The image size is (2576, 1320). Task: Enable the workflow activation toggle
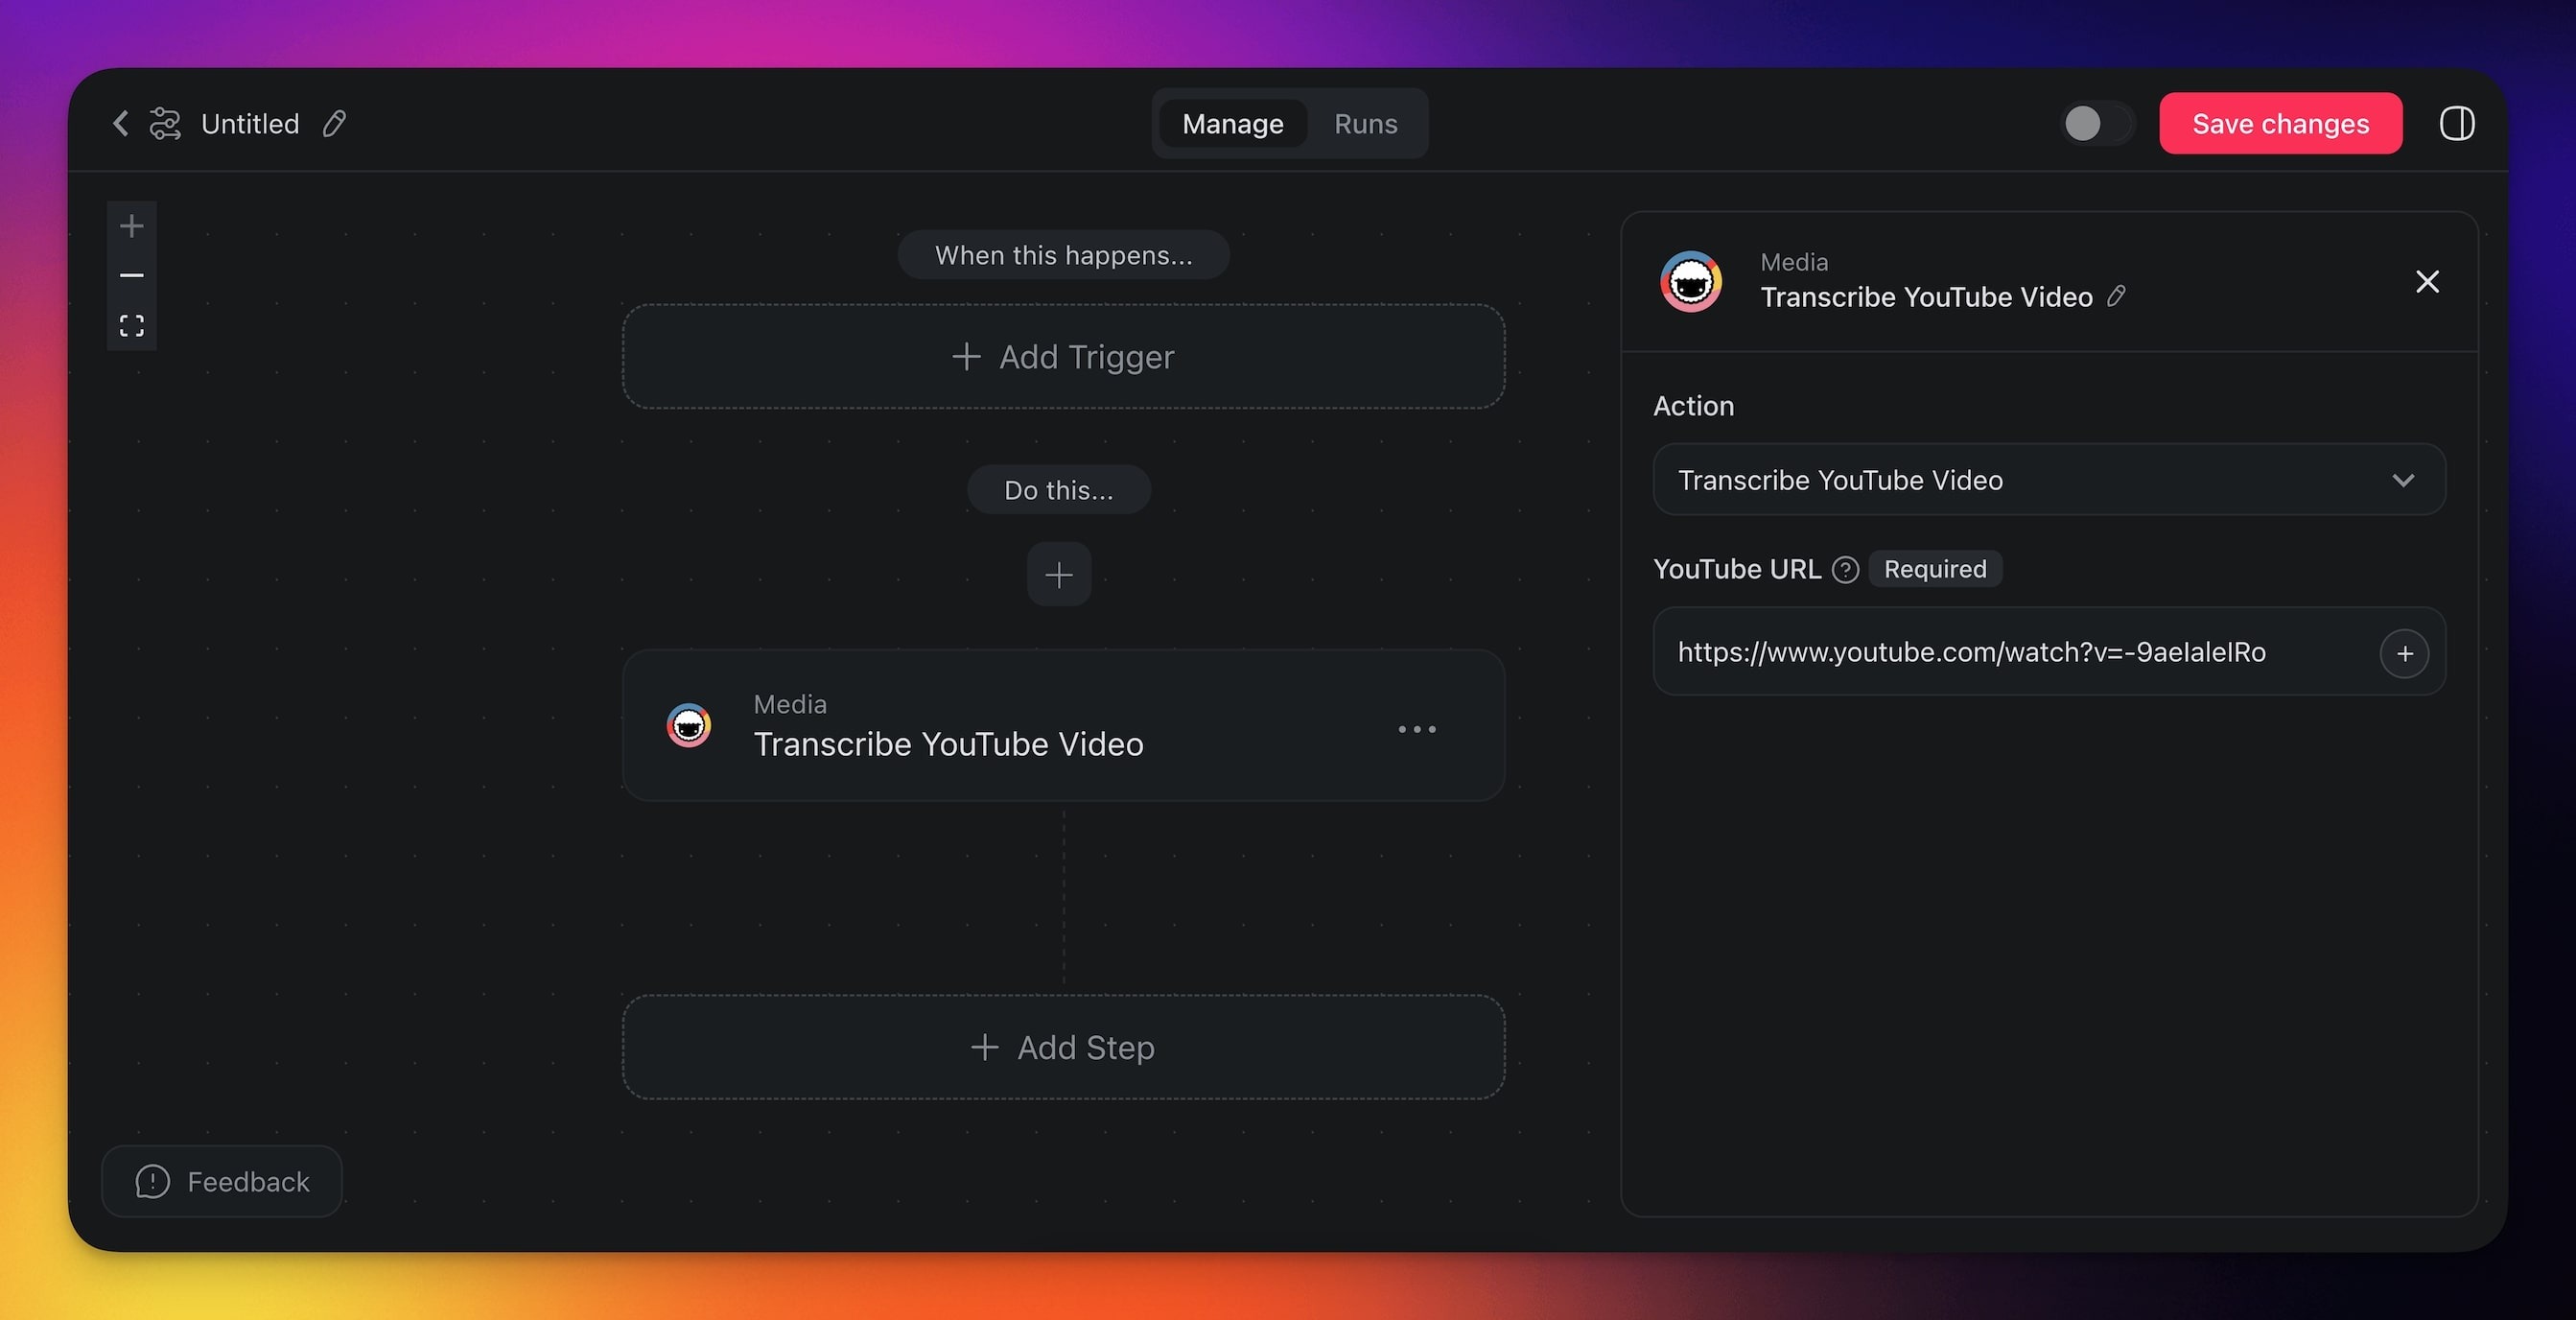click(2097, 123)
